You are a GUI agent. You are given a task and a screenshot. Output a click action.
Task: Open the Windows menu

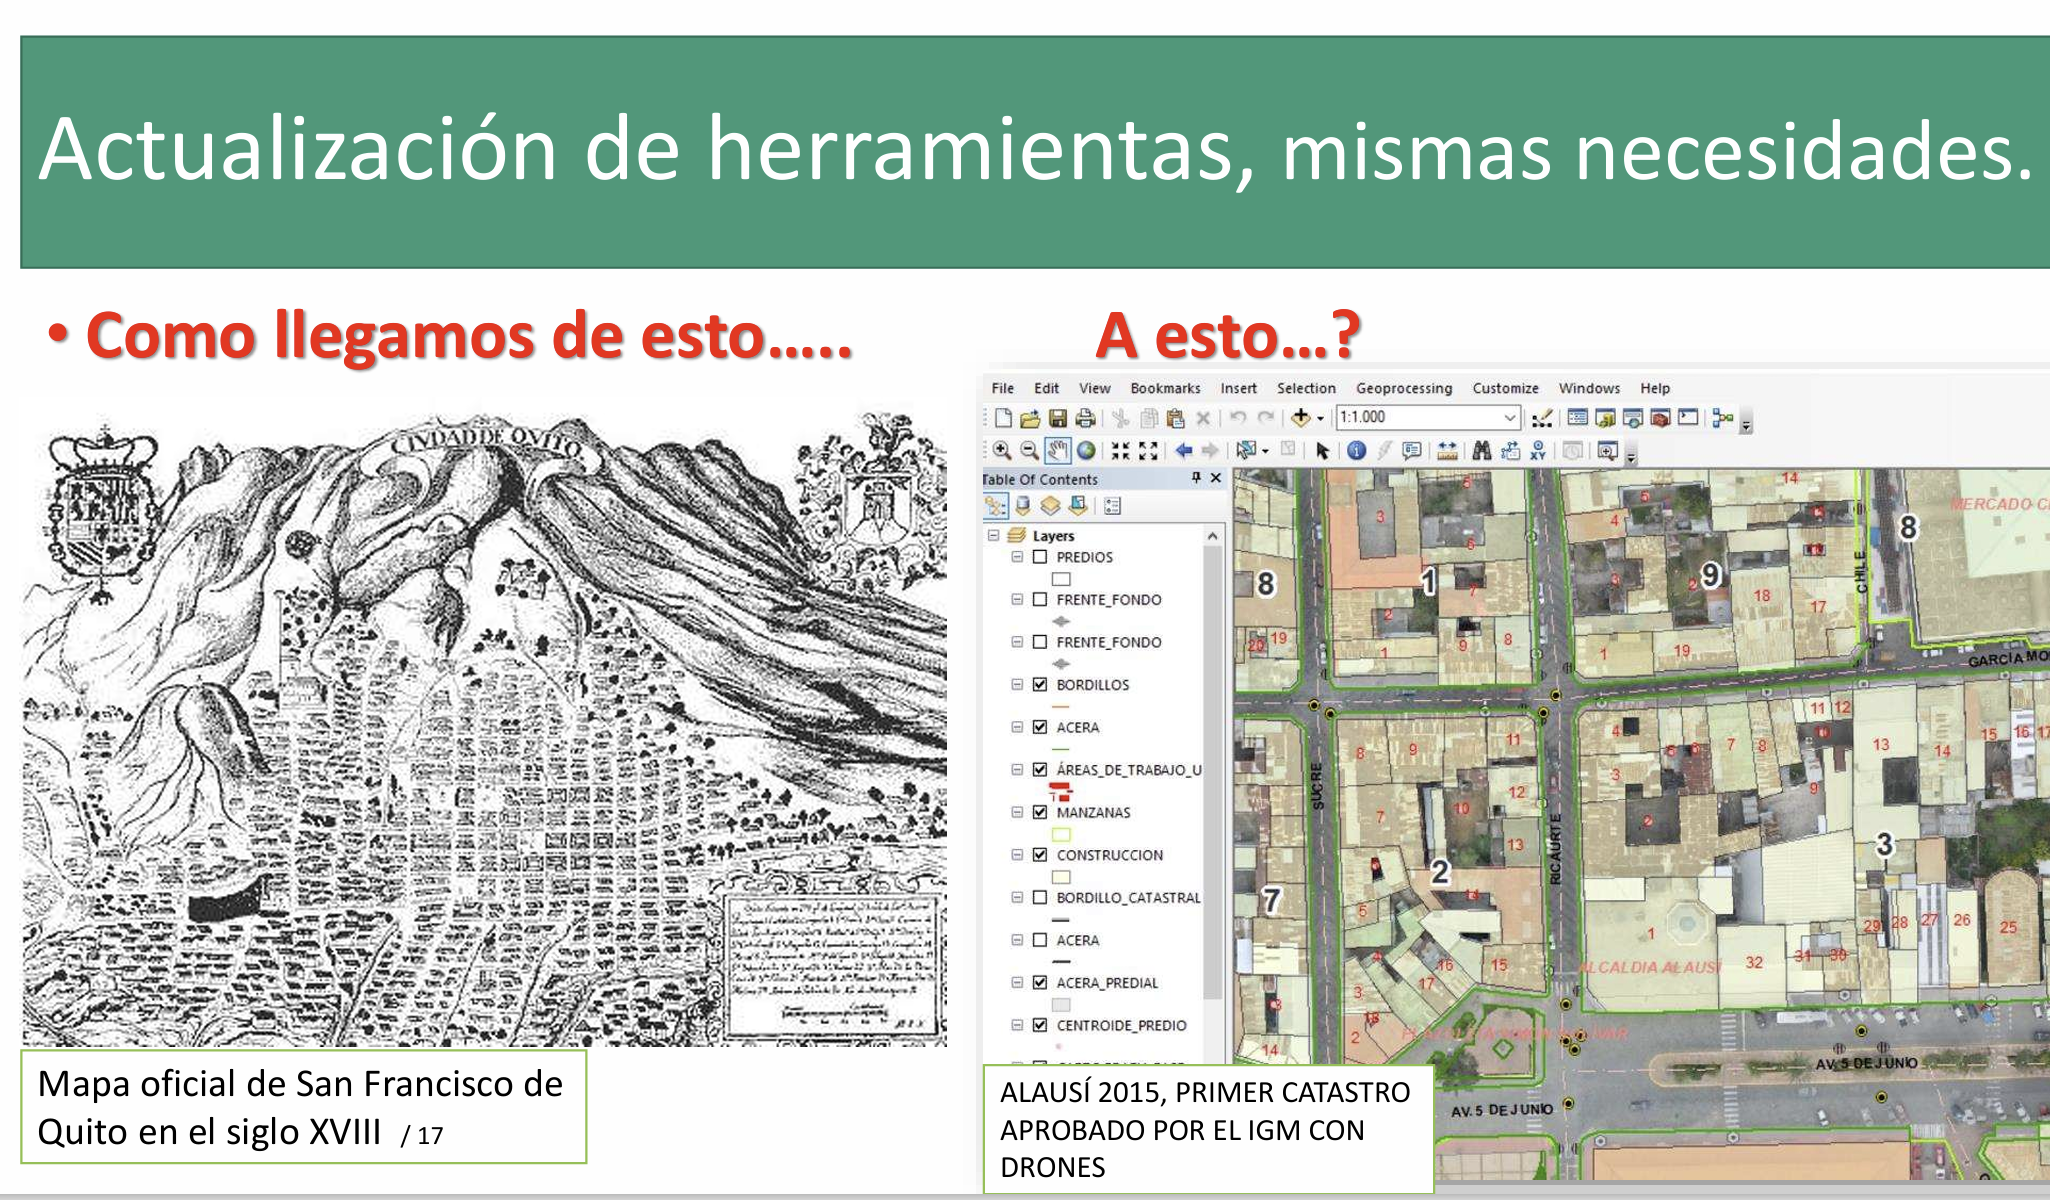(x=1589, y=388)
